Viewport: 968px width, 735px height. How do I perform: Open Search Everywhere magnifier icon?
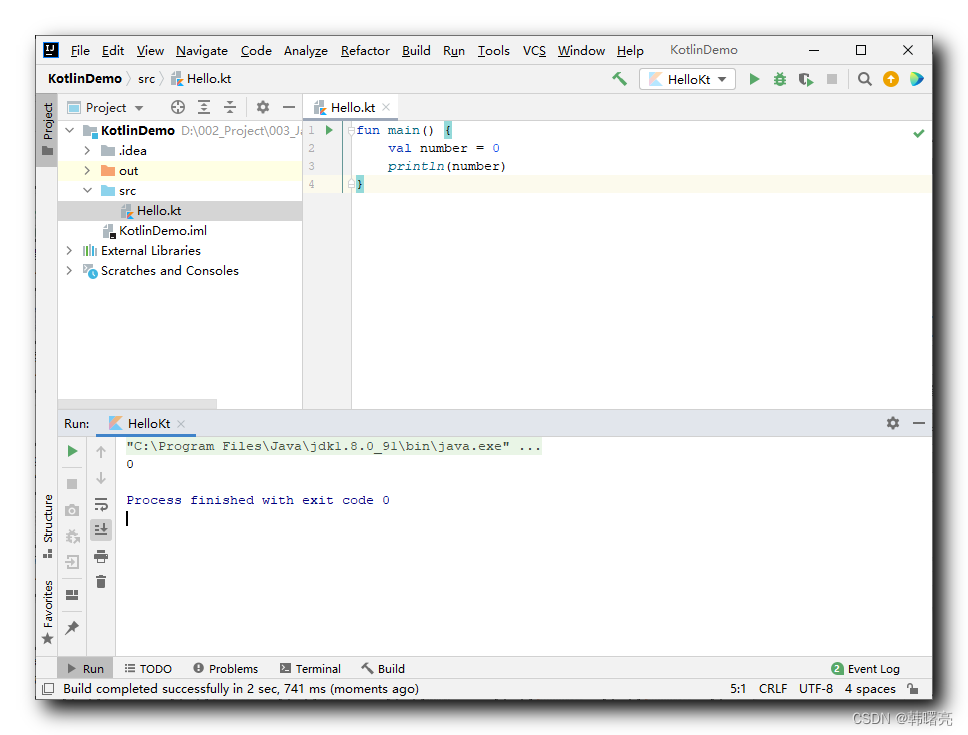[x=865, y=79]
